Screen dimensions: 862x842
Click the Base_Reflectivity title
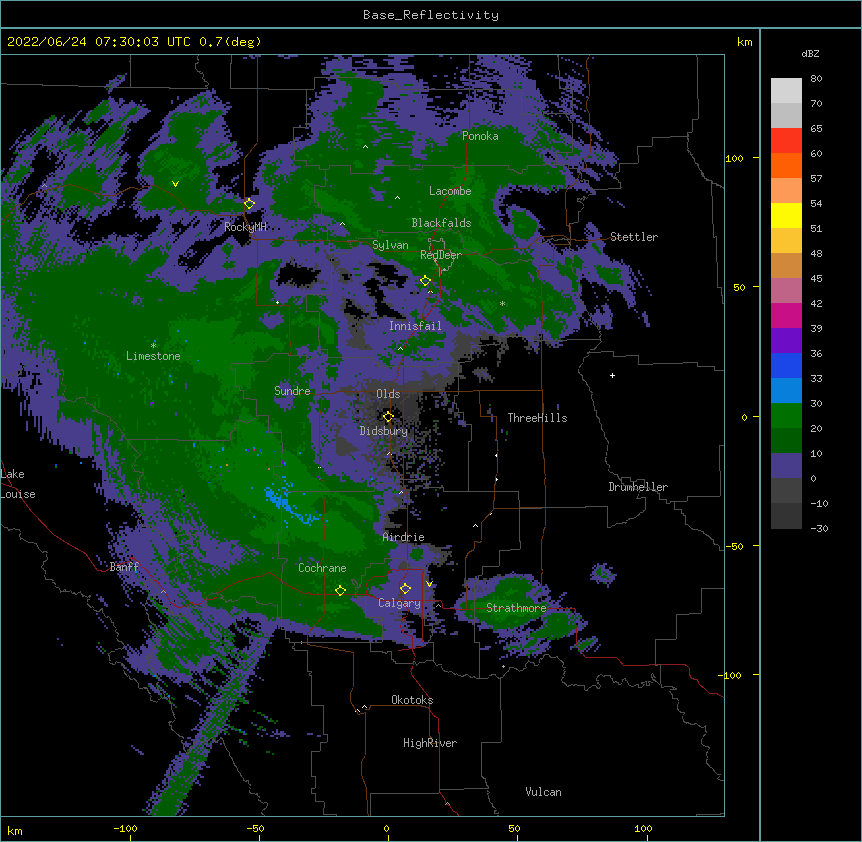click(431, 15)
